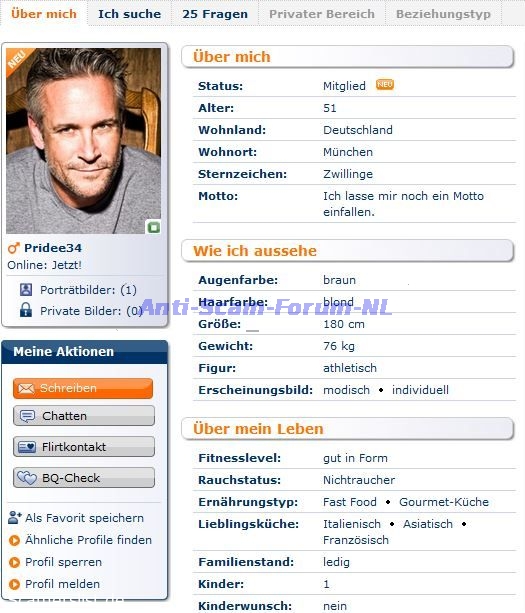Click the padlock icon beside Private Bilder
Image resolution: width=525 pixels, height=613 pixels.
[26, 310]
